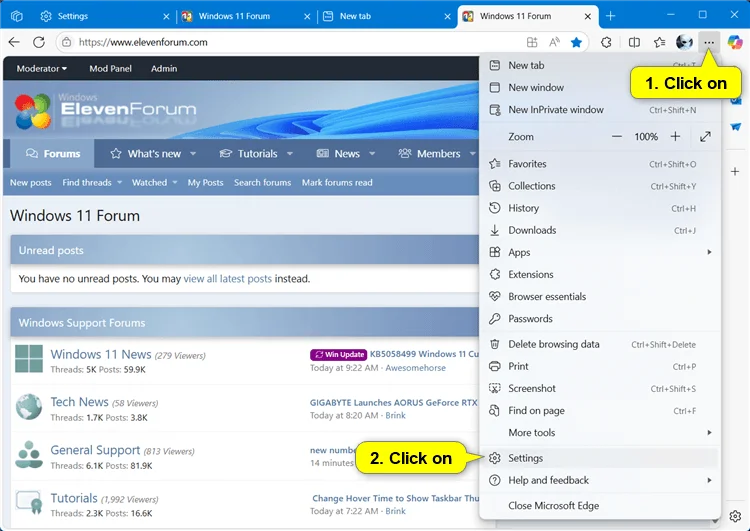Open the view all latest posts link

[227, 278]
